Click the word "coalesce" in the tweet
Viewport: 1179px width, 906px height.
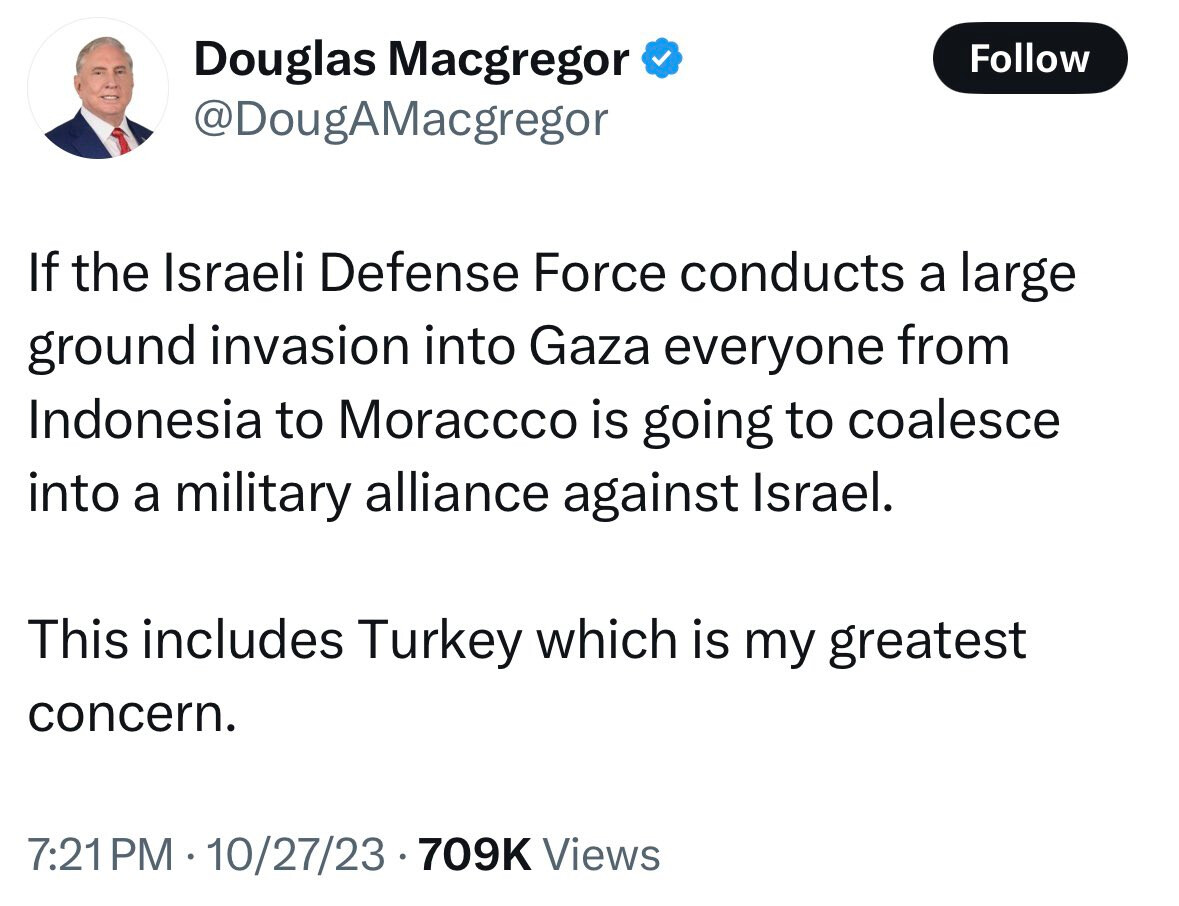pyautogui.click(x=953, y=421)
